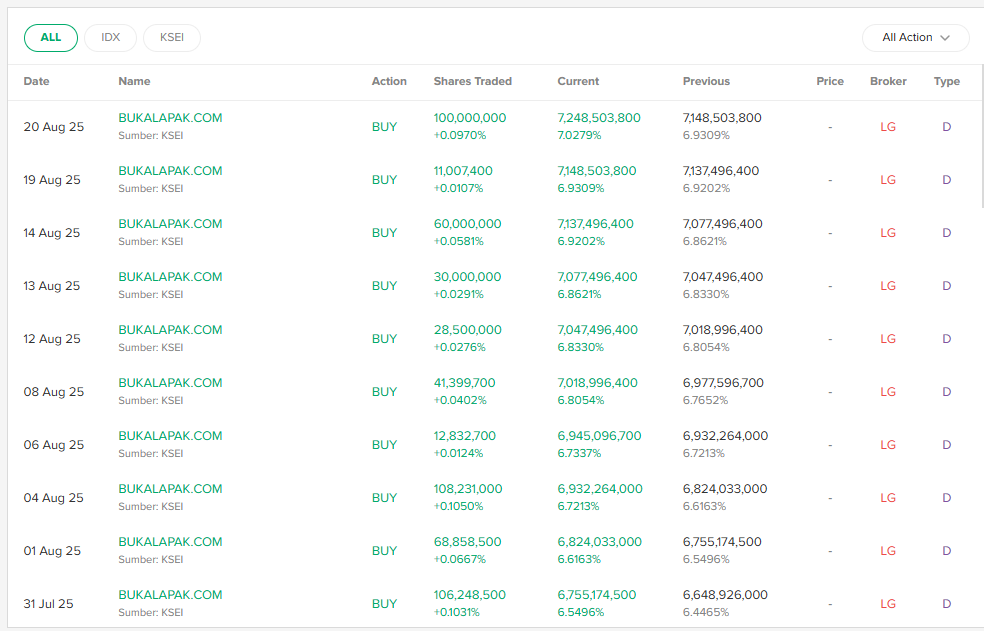Open BUKALAPAK.COM link in 12 Aug 25 row
This screenshot has width=984, height=631.
[170, 330]
